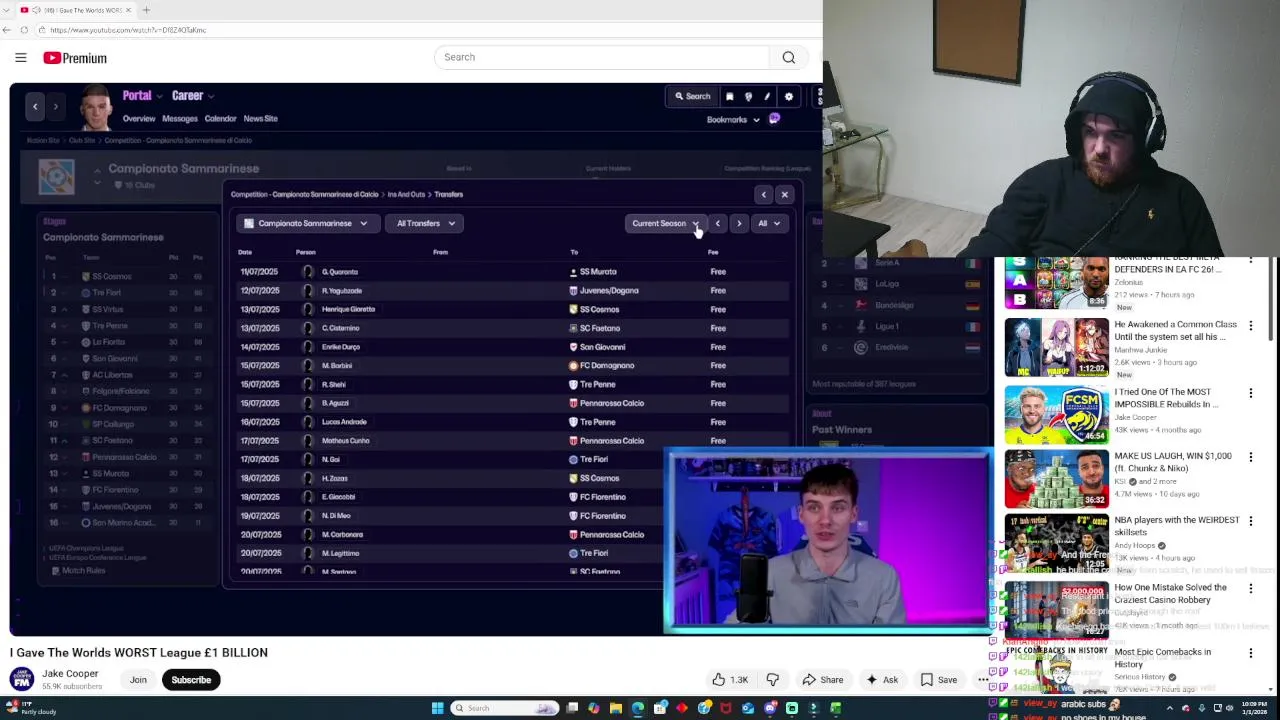The width and height of the screenshot is (1280, 720).
Task: Click the YouTube sidebar scrollbar
Action: pos(1273,300)
